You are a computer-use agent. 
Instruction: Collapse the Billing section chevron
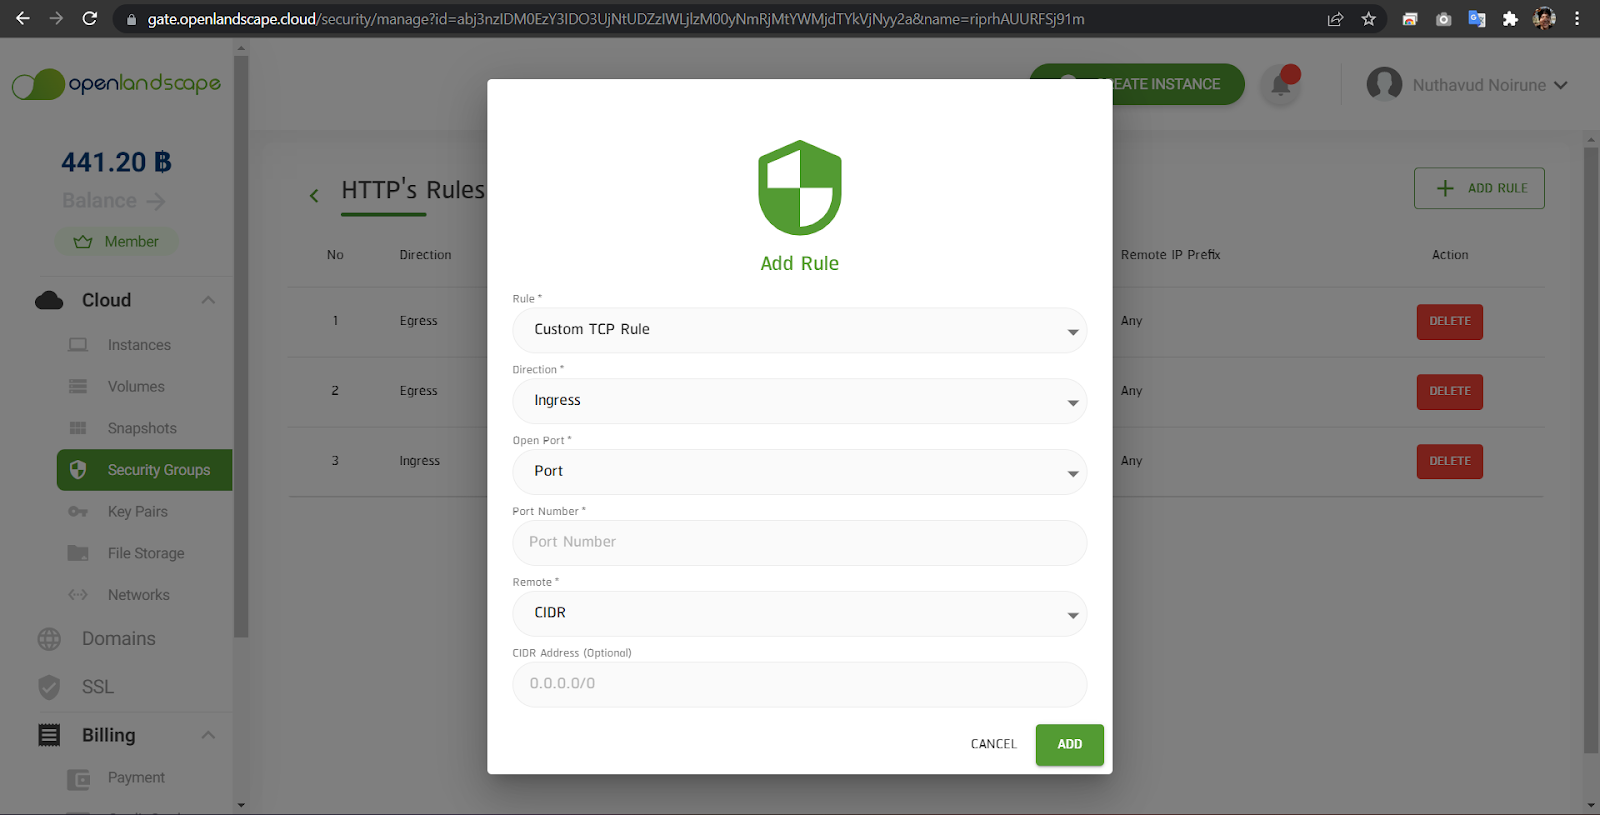[x=208, y=735]
